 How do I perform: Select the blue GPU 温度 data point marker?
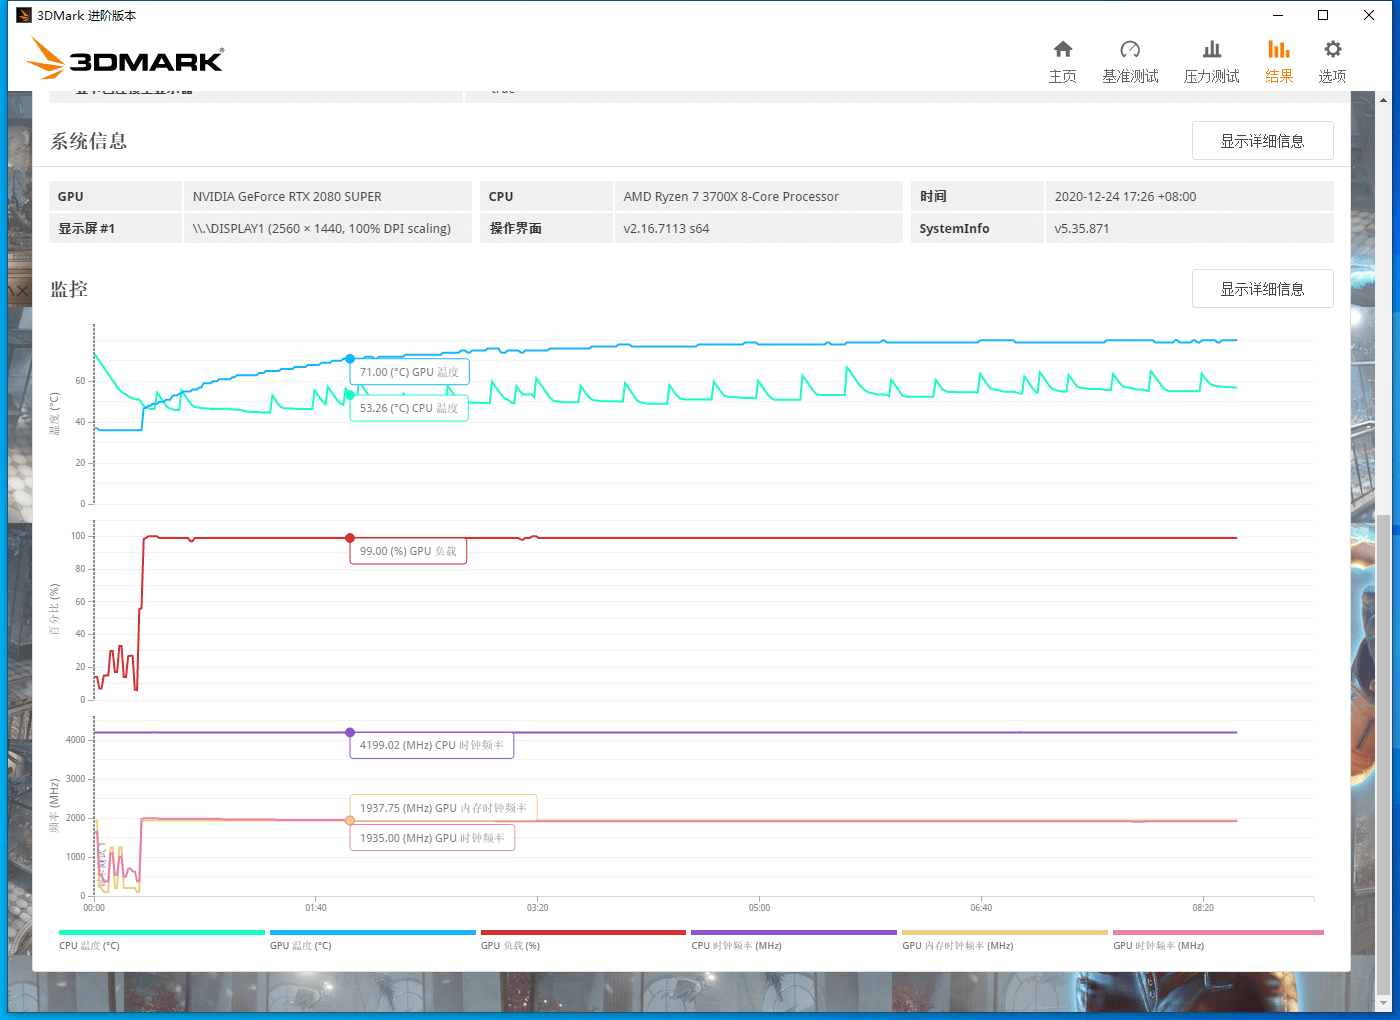click(350, 358)
